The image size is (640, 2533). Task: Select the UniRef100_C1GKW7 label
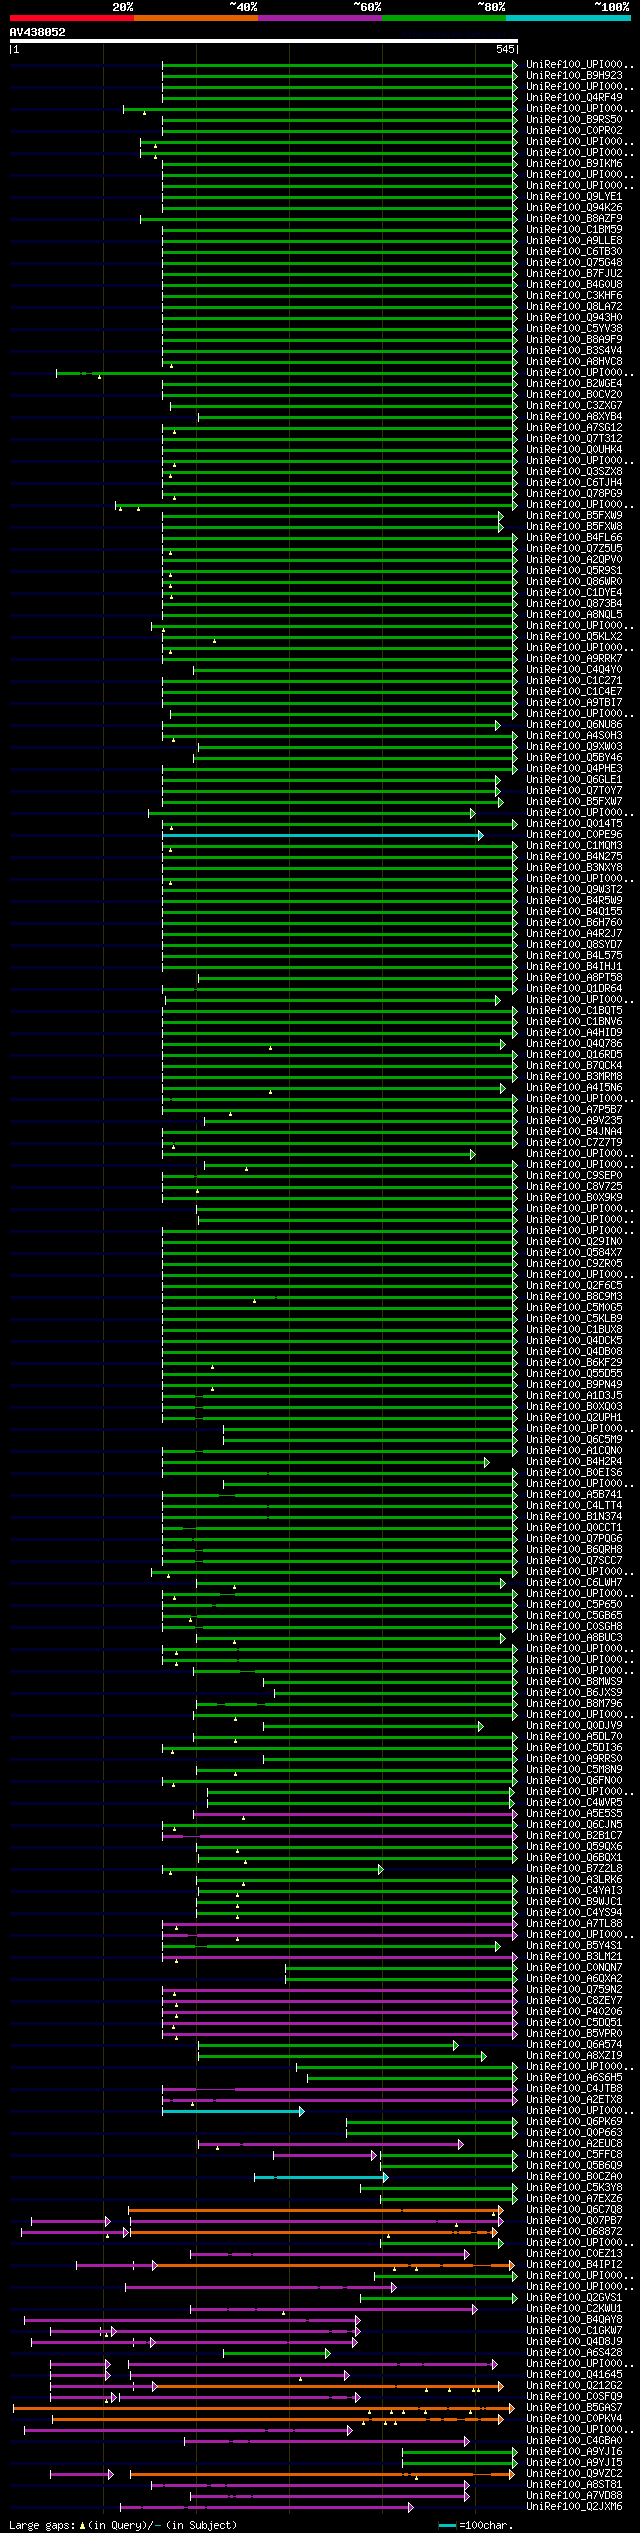point(574,2330)
